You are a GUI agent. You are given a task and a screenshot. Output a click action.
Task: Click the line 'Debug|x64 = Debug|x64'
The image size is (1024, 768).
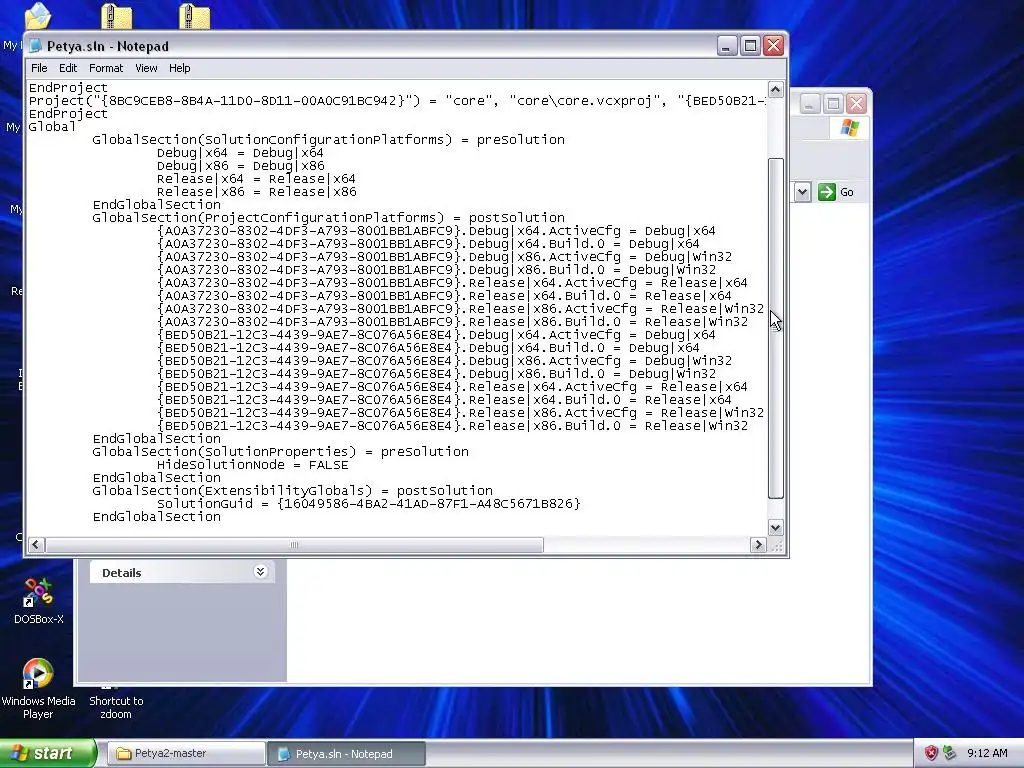(x=240, y=153)
